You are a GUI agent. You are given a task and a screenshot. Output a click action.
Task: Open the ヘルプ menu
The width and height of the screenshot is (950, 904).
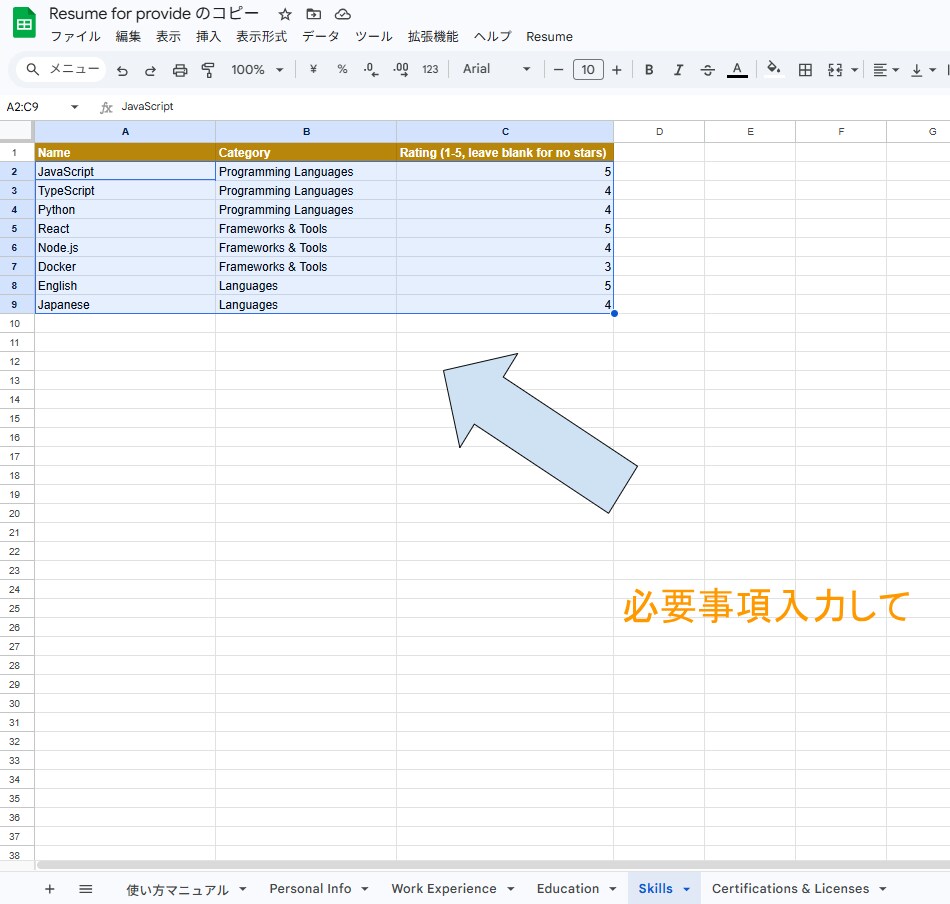tap(493, 36)
